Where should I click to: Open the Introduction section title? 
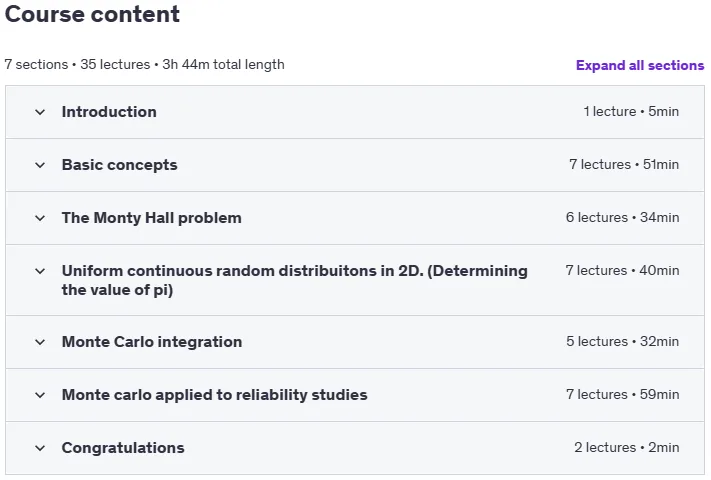coord(109,112)
